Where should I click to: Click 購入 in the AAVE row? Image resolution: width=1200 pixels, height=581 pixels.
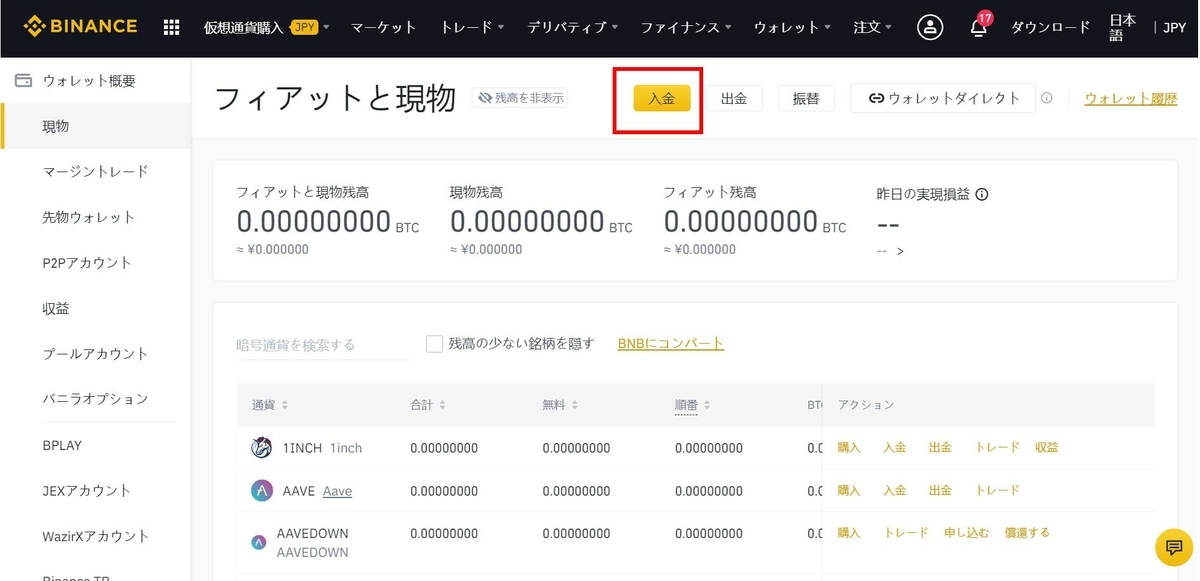pos(849,490)
